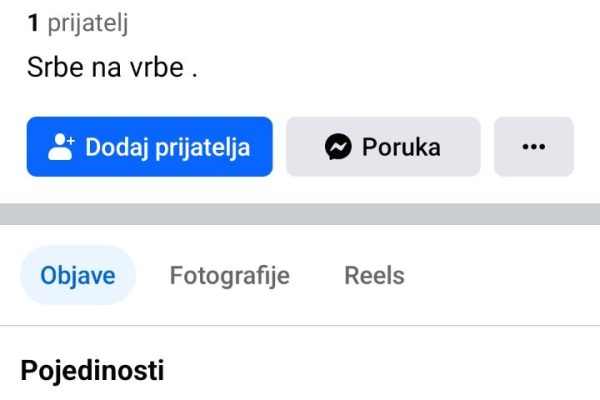Open the Fotografije tab
This screenshot has width=600, height=400.
coord(230,275)
